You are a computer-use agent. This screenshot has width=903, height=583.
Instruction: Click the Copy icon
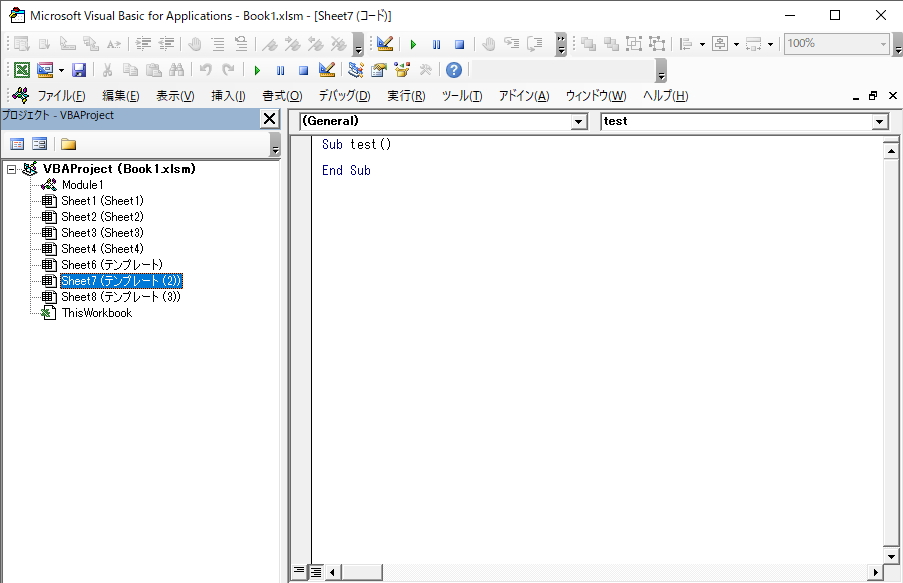pyautogui.click(x=131, y=70)
